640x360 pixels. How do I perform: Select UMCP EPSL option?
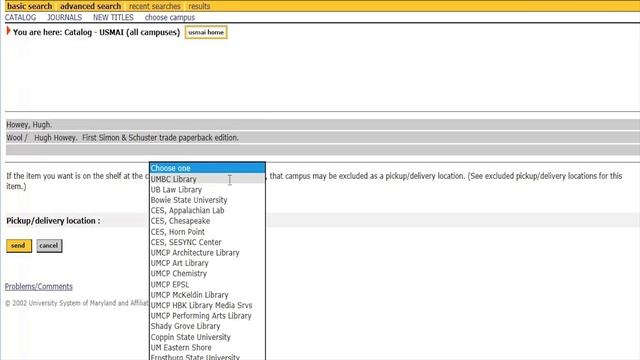point(207,284)
